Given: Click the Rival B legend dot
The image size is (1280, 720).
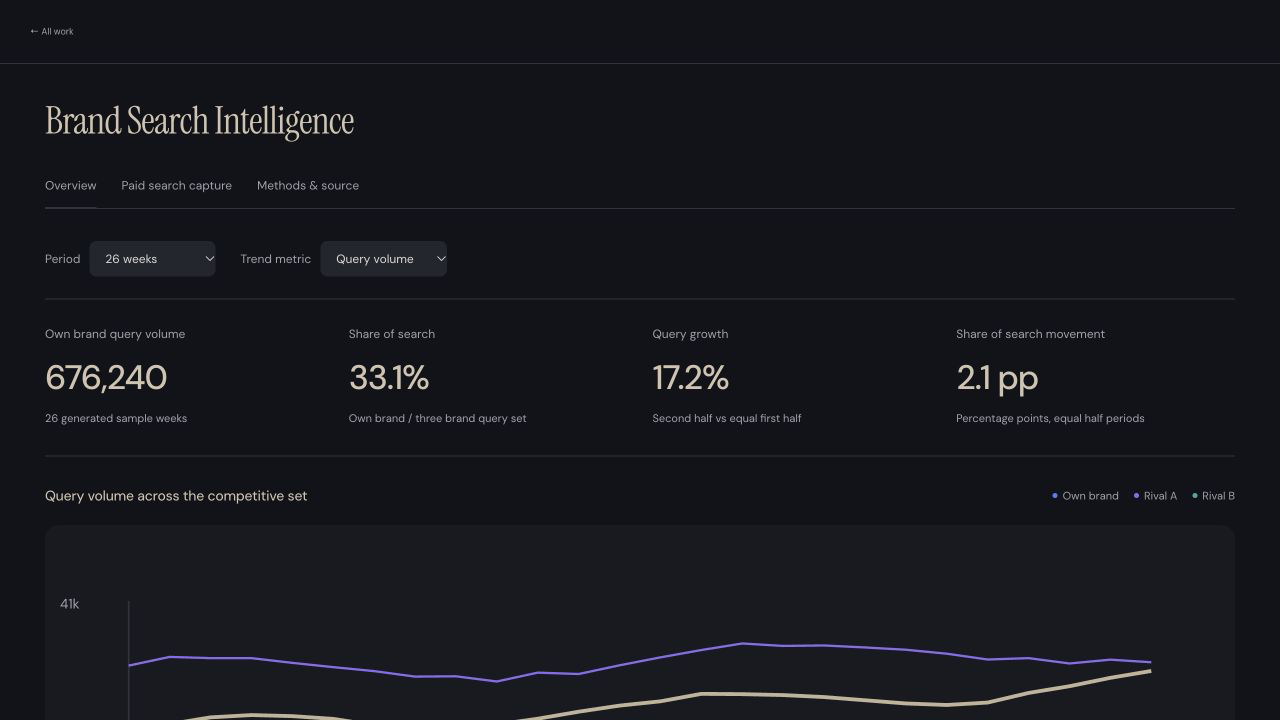Looking at the screenshot, I should click(x=1194, y=496).
